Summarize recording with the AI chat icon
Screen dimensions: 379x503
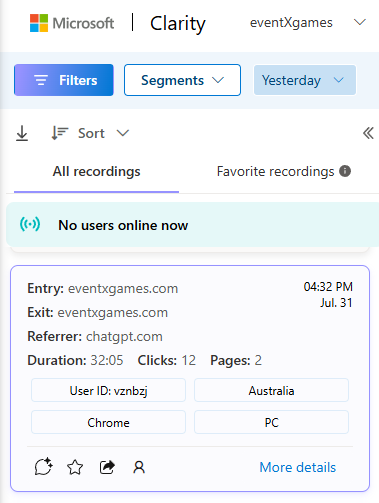click(x=43, y=466)
